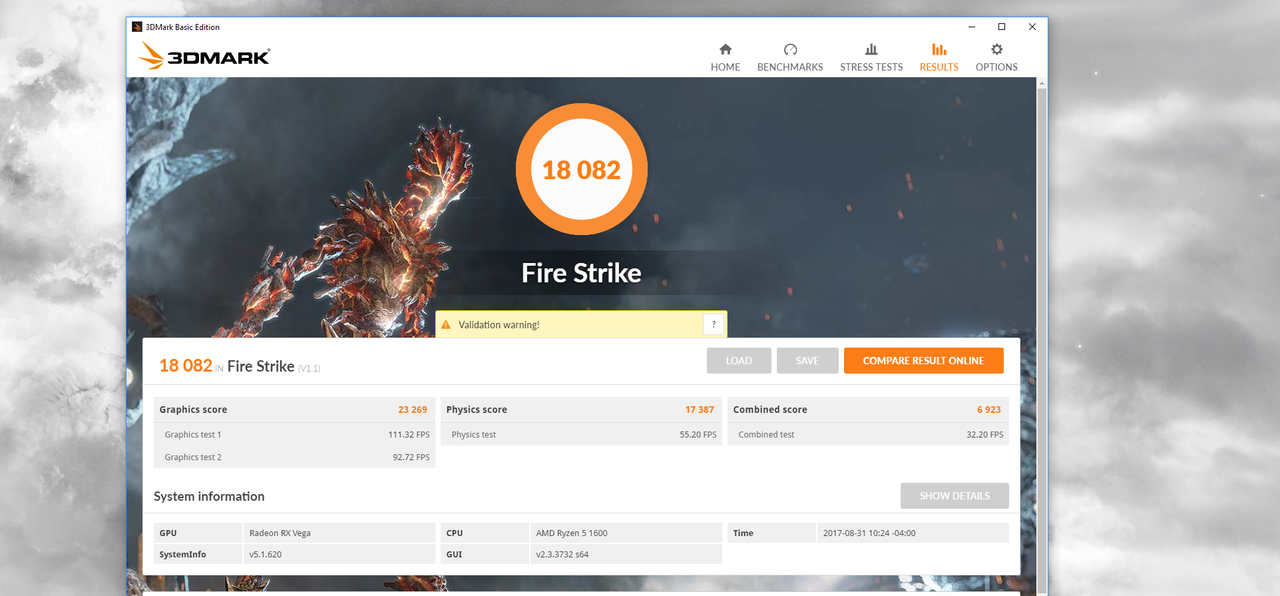This screenshot has width=1280, height=596.
Task: Click the Fire Strike title text
Action: (581, 272)
